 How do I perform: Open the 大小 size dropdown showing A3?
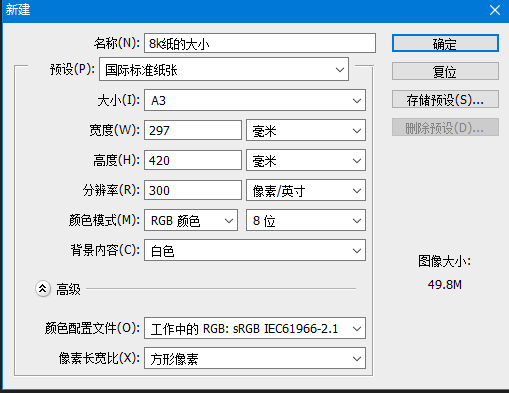point(255,100)
